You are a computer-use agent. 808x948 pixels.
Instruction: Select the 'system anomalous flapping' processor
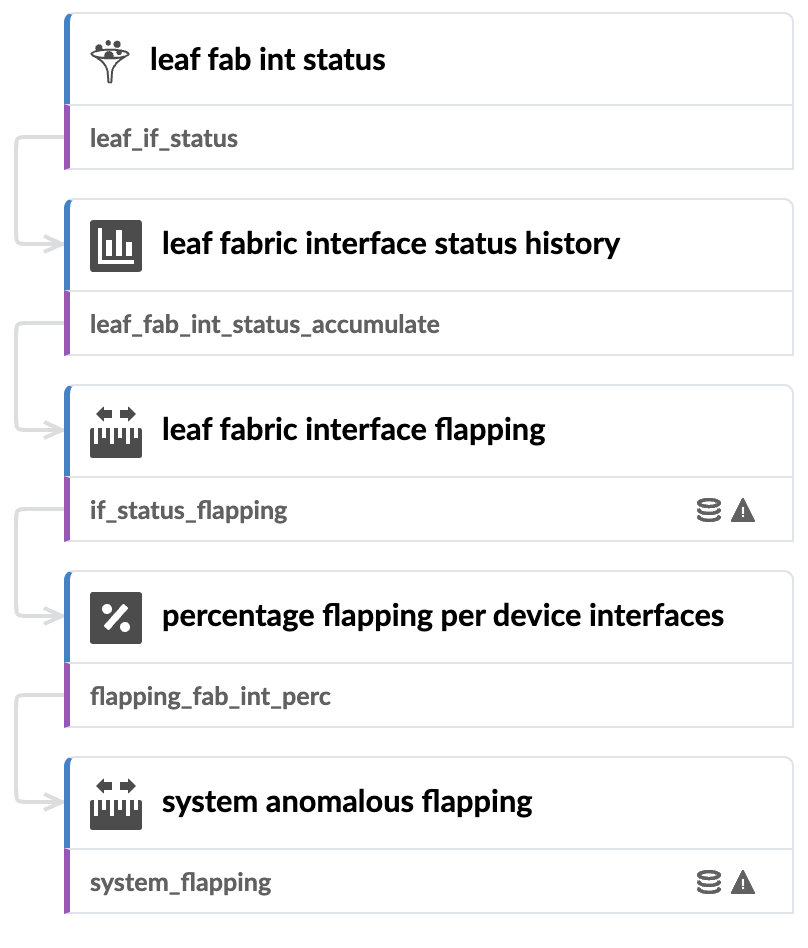coord(346,802)
